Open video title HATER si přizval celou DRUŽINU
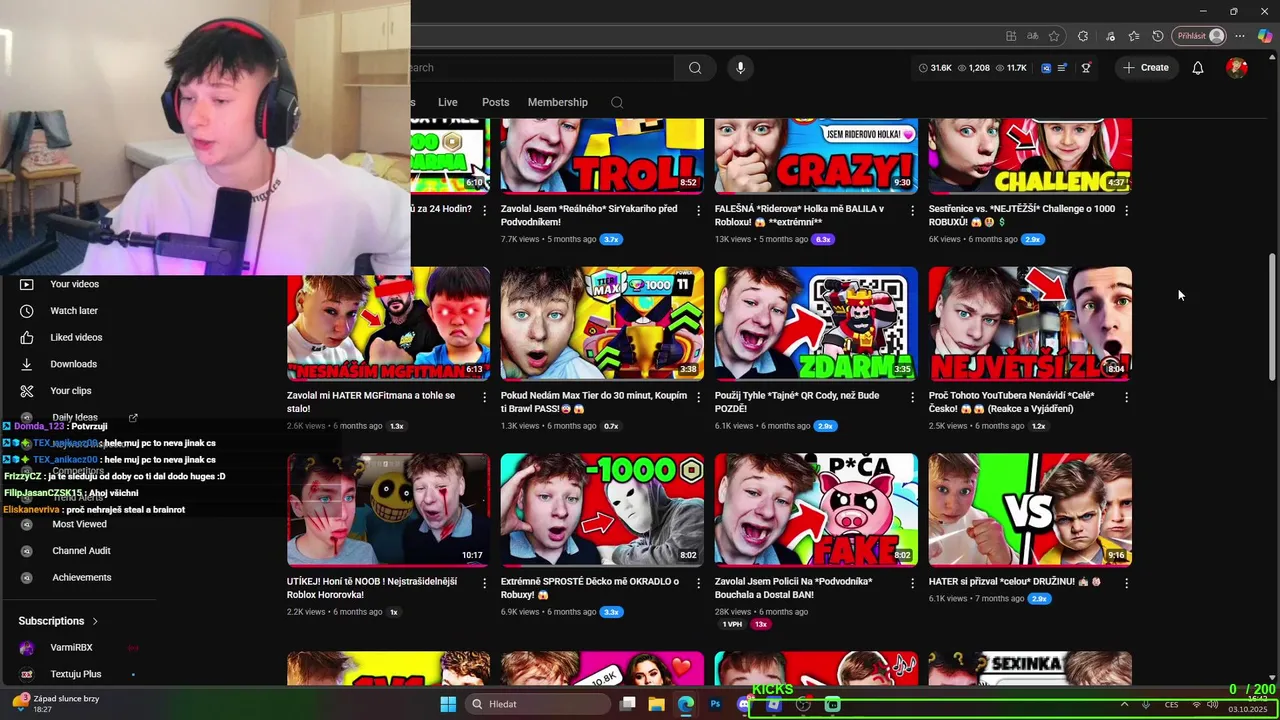1280x720 pixels. click(x=1015, y=582)
